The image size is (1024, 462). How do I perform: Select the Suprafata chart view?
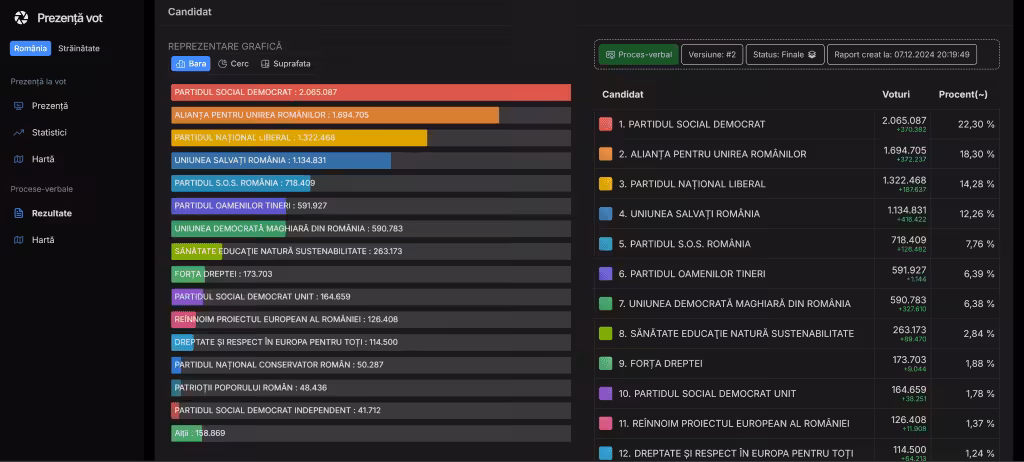pyautogui.click(x=285, y=64)
